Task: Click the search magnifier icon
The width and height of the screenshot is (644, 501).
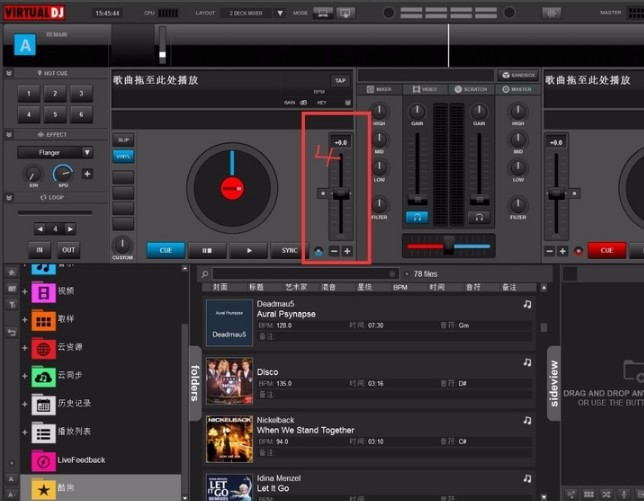Action: (204, 274)
